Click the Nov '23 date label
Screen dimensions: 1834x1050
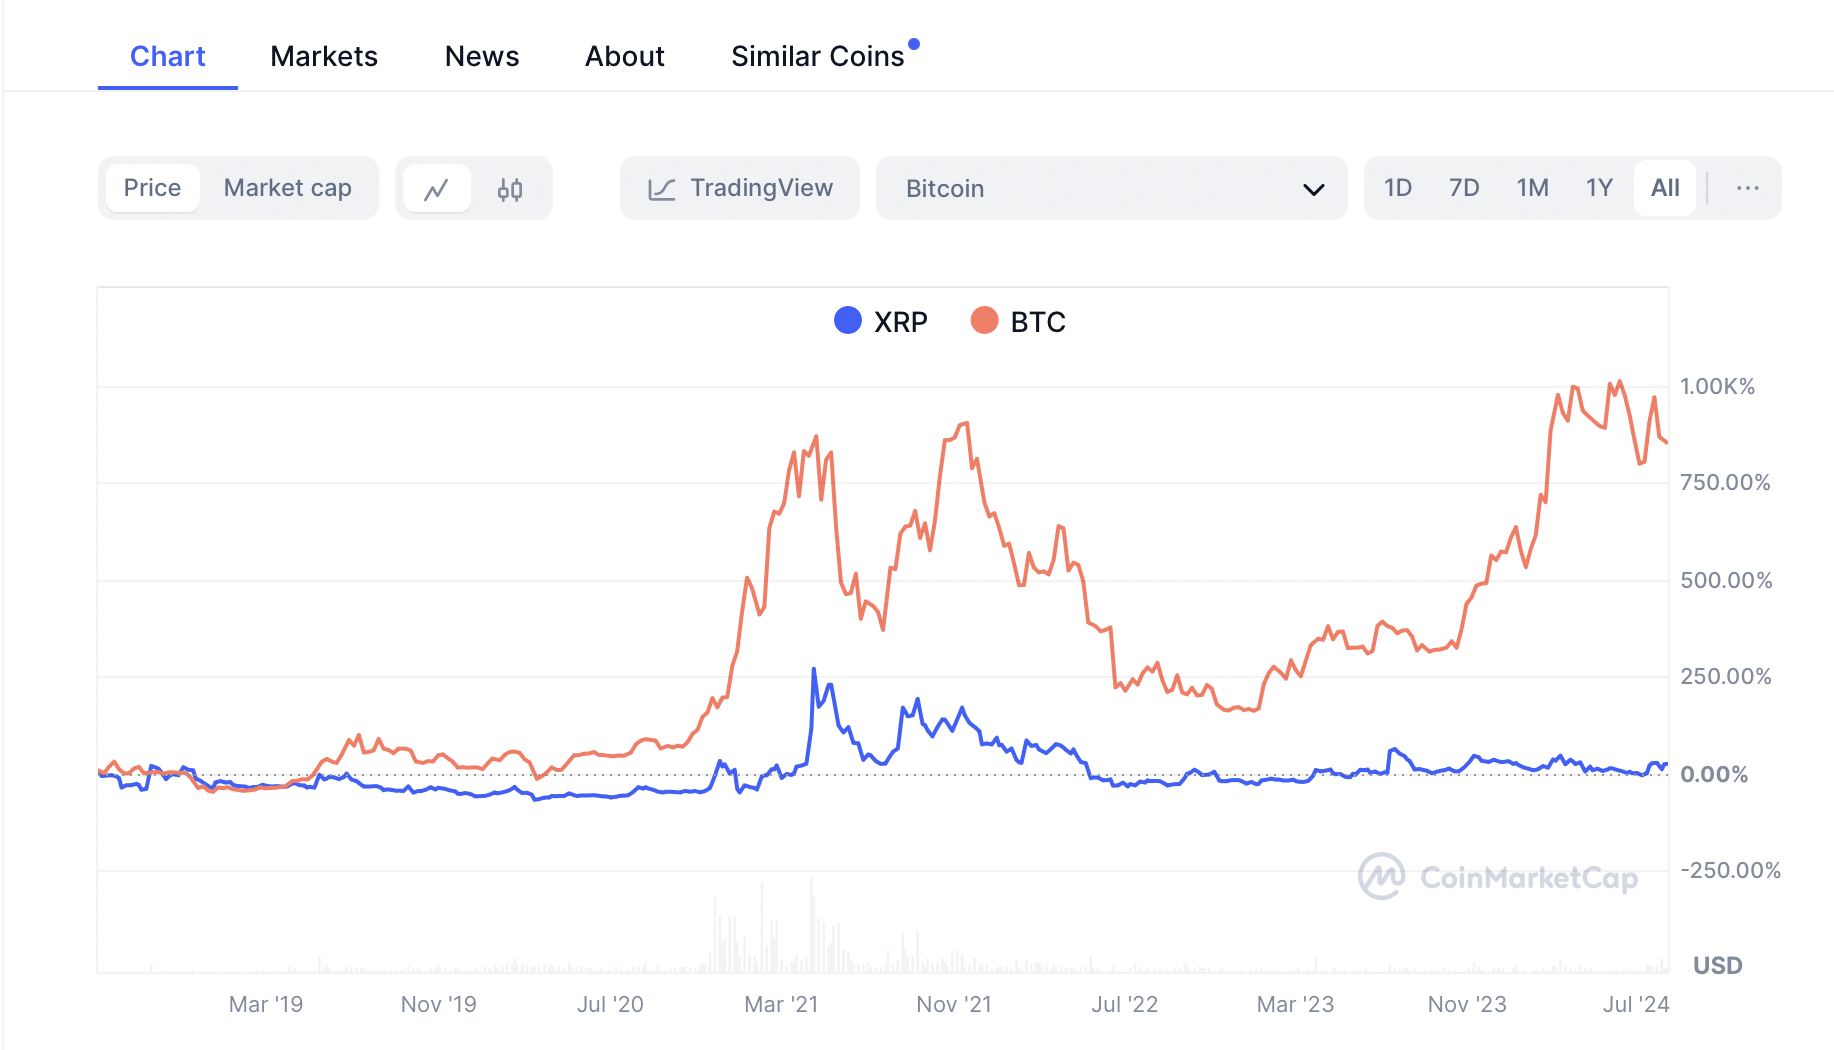(1467, 1004)
